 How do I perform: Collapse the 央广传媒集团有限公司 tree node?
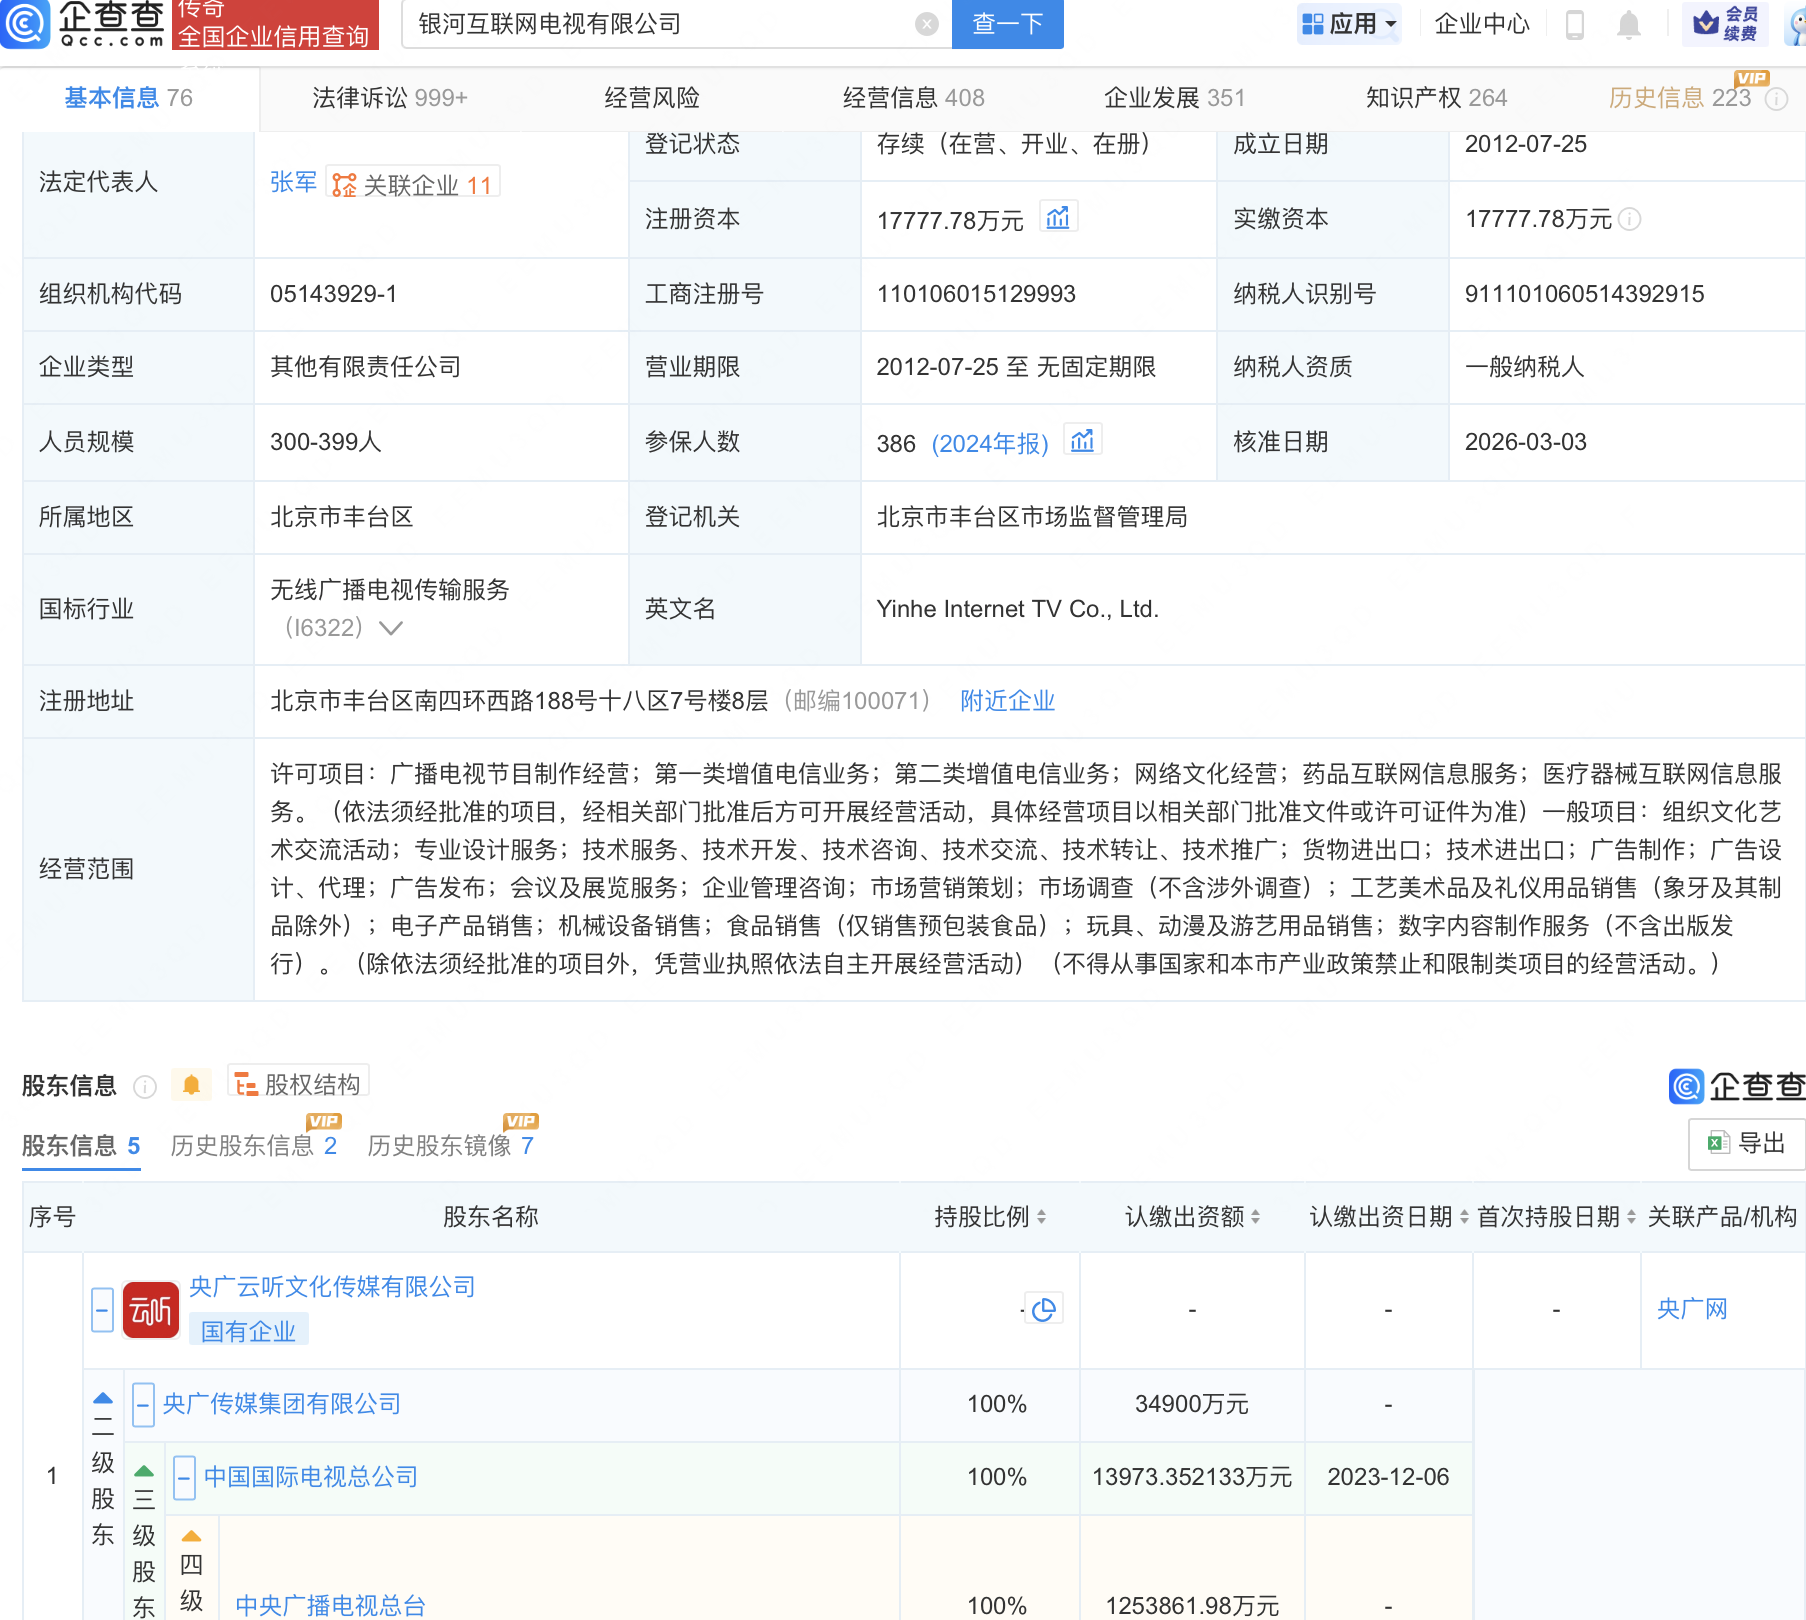[143, 1404]
